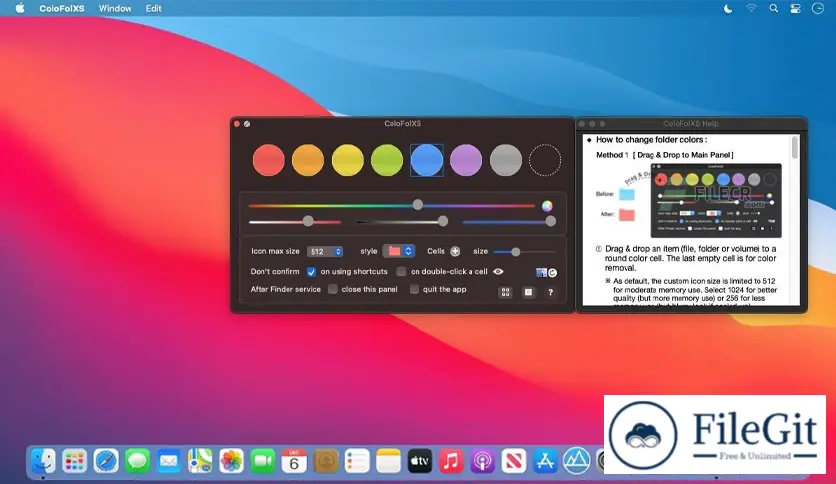
Task: Click the Finder refresh icon
Action: (x=546, y=272)
